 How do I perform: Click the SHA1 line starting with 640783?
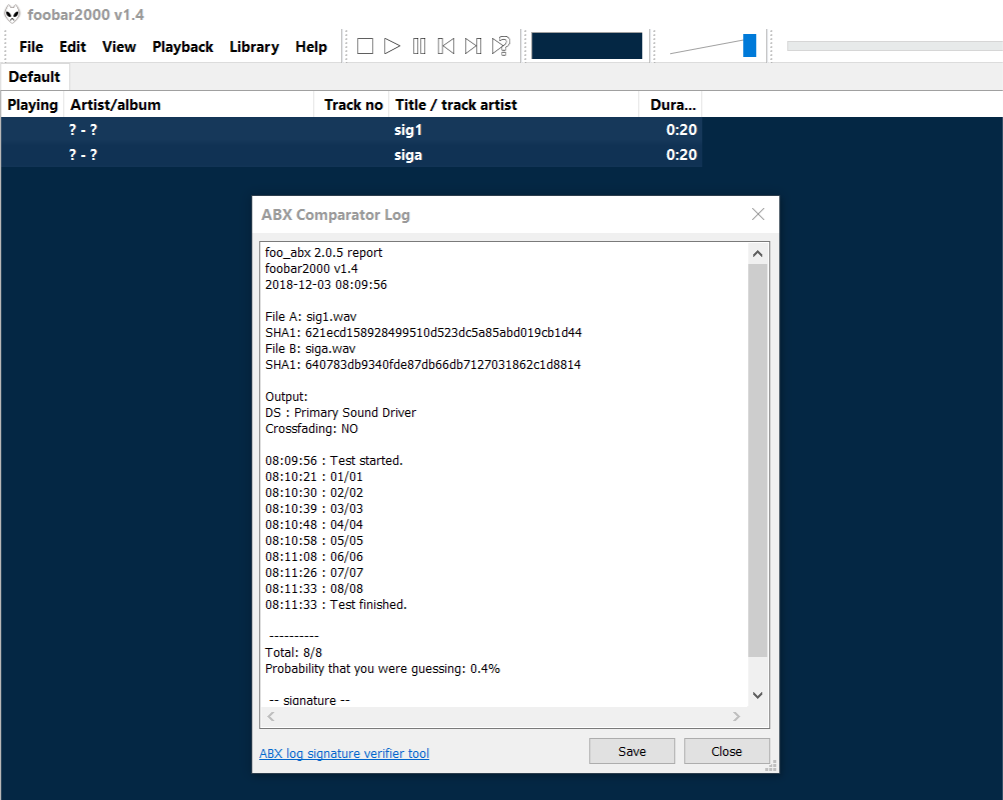(x=423, y=365)
